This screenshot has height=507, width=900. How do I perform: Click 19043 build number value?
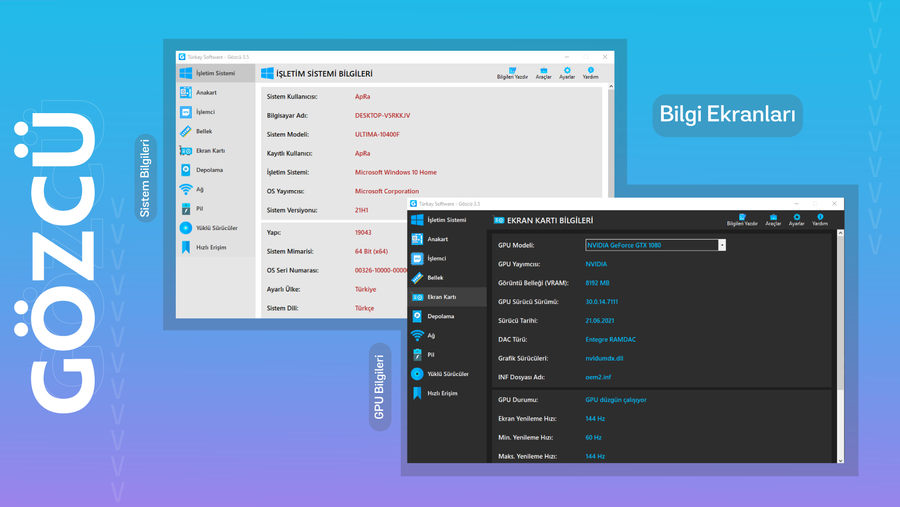point(363,233)
